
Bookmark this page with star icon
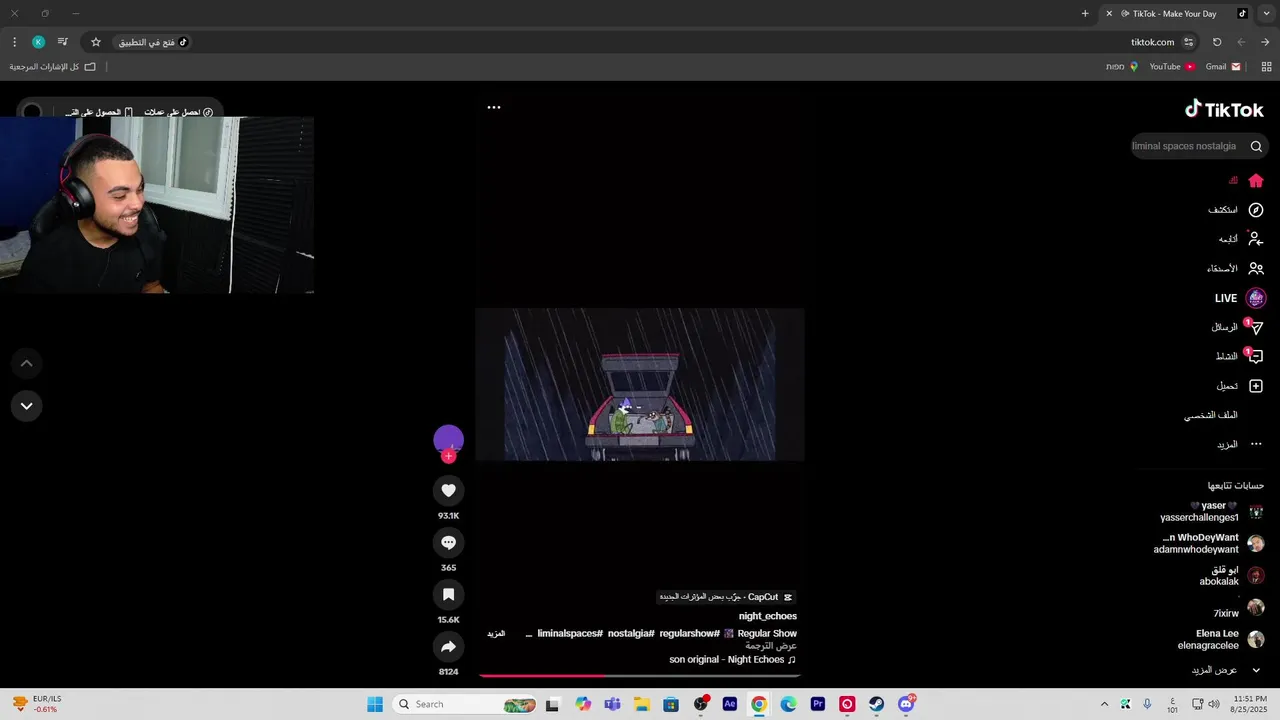pyautogui.click(x=96, y=42)
